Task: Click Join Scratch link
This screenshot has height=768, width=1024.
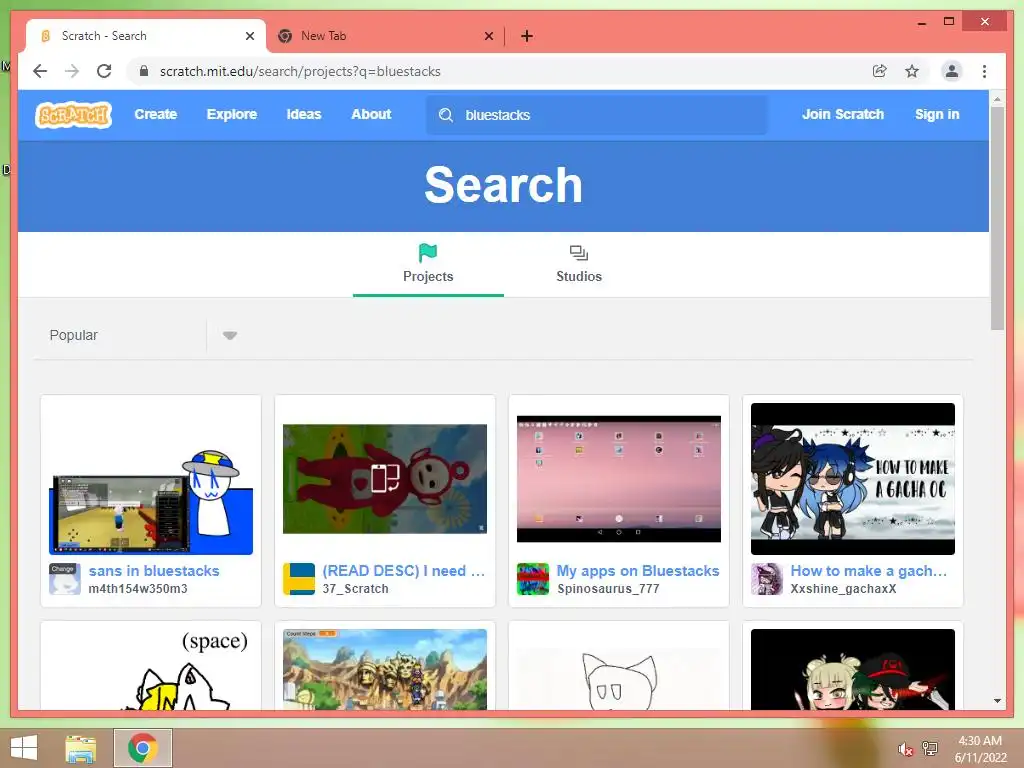Action: point(842,114)
